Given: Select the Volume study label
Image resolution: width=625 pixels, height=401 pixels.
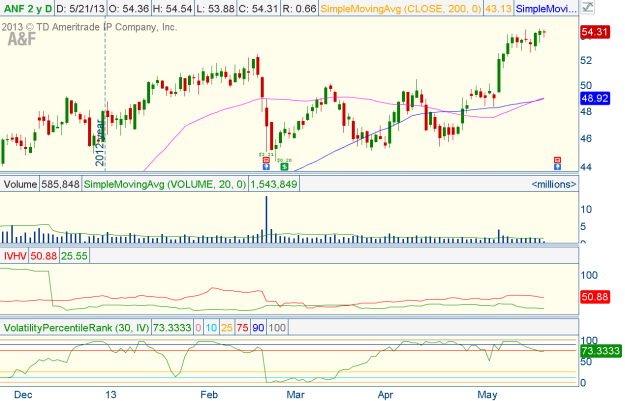Looking at the screenshot, I should pos(20,184).
